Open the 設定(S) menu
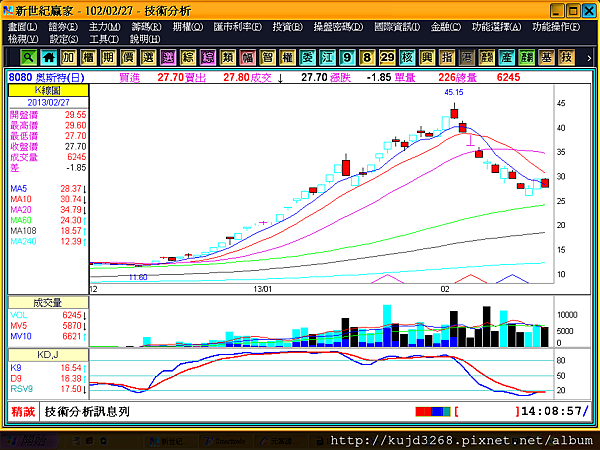 coord(64,39)
